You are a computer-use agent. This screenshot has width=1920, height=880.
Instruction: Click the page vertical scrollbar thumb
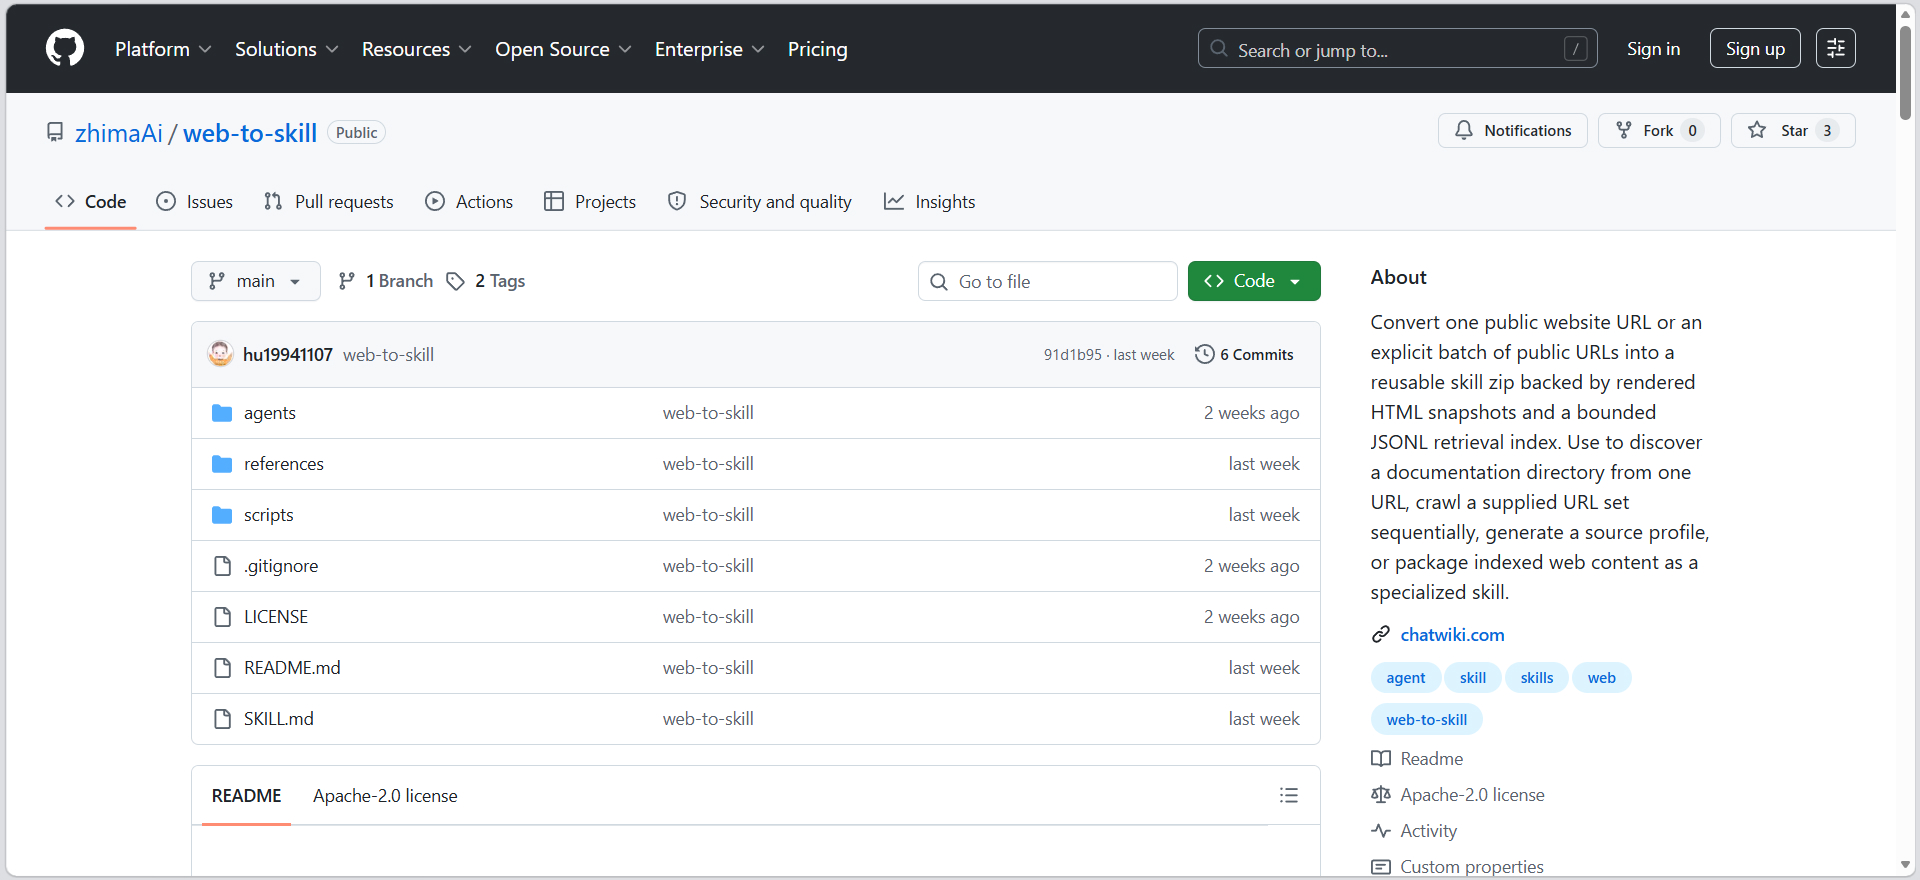[x=1906, y=72]
